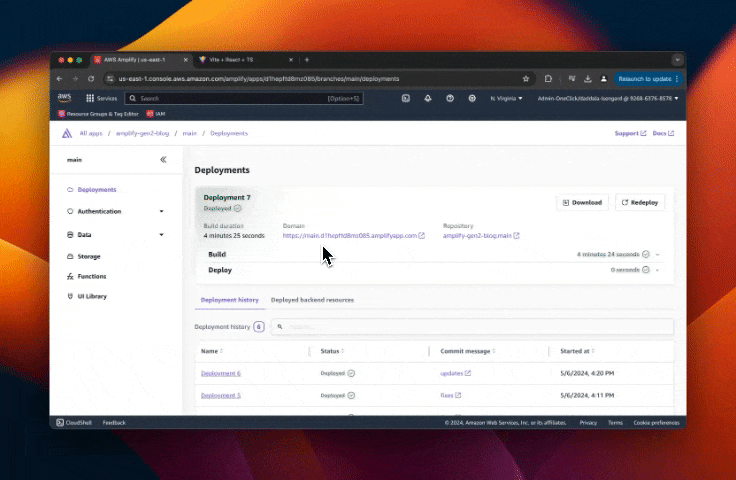This screenshot has width=736, height=480.
Task: Open the Admin-OneClick account menu
Action: [608, 98]
